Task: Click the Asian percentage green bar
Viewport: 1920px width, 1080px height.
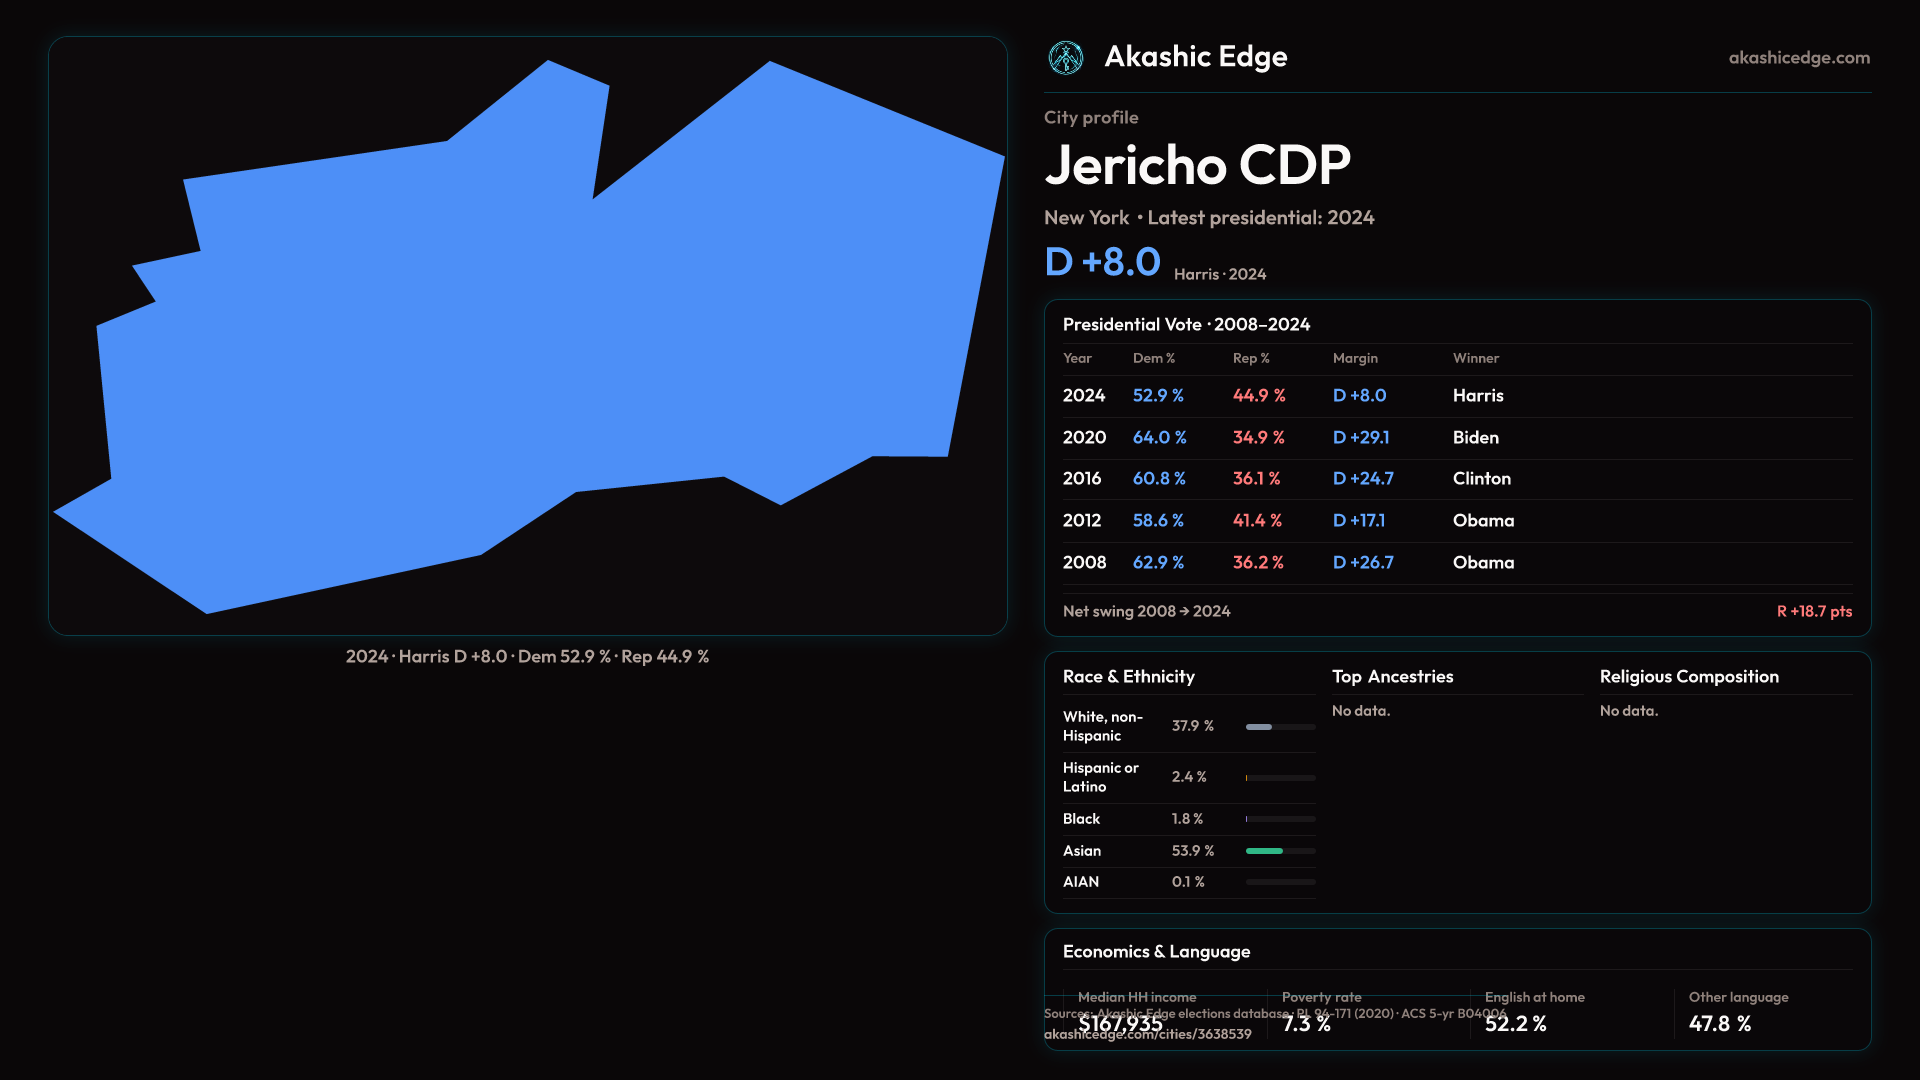Action: pyautogui.click(x=1264, y=851)
